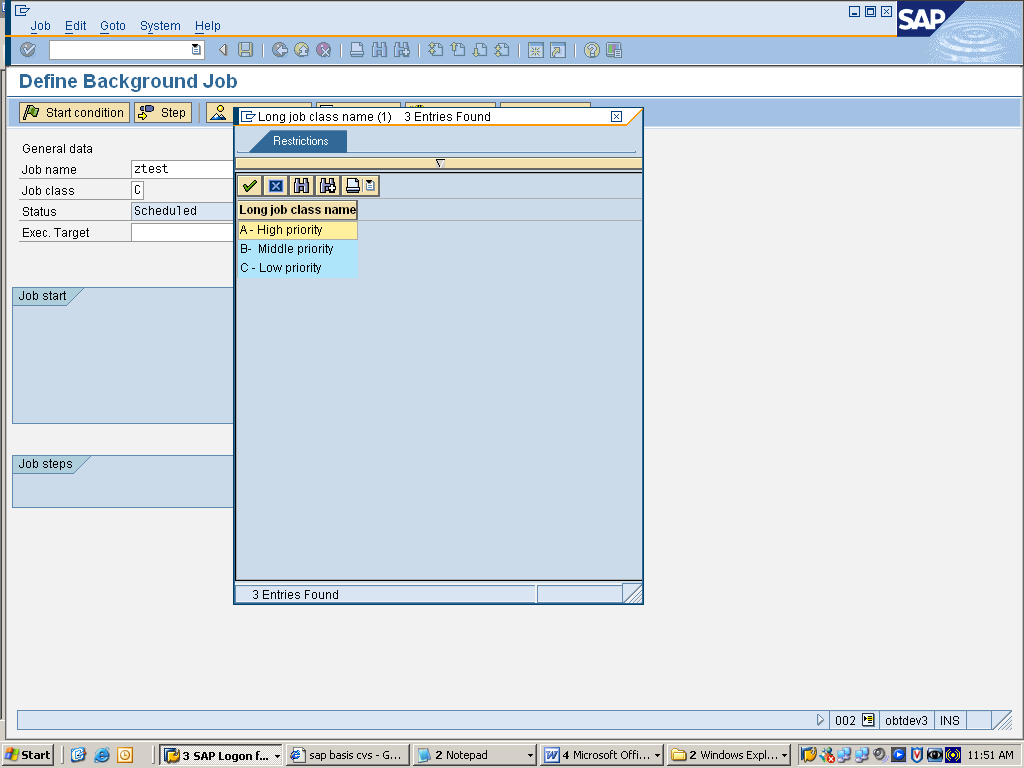Click the Start condition button
1024x768 pixels.
[x=73, y=112]
